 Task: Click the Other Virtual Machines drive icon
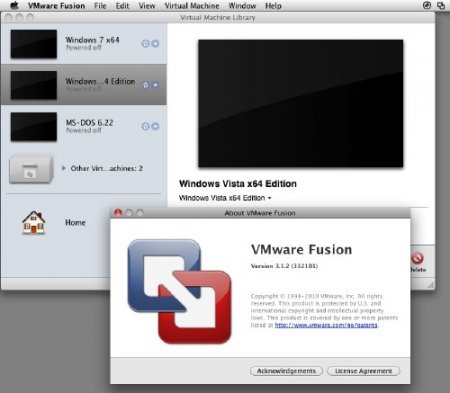(x=31, y=169)
